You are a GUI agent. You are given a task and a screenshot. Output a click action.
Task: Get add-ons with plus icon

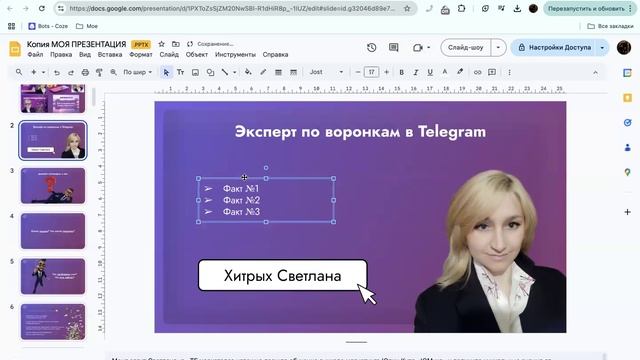[627, 212]
